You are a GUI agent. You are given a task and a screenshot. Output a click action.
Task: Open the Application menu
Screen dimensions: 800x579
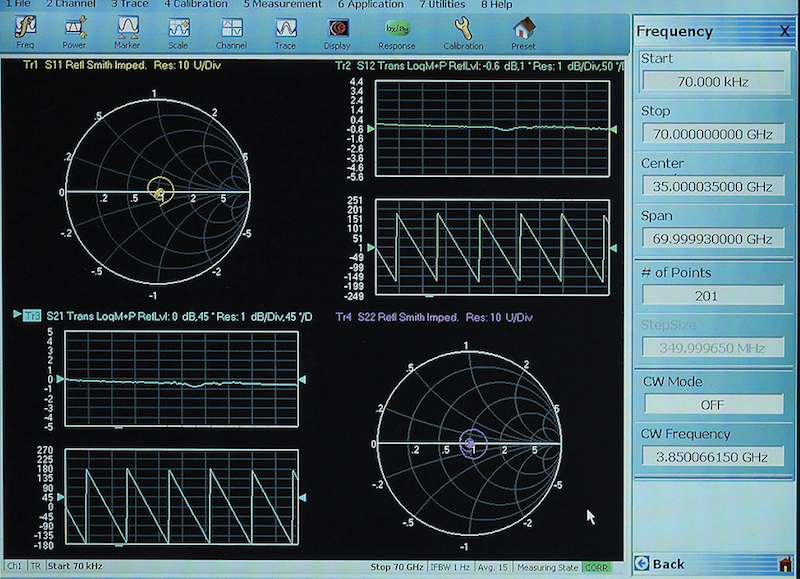coord(370,4)
